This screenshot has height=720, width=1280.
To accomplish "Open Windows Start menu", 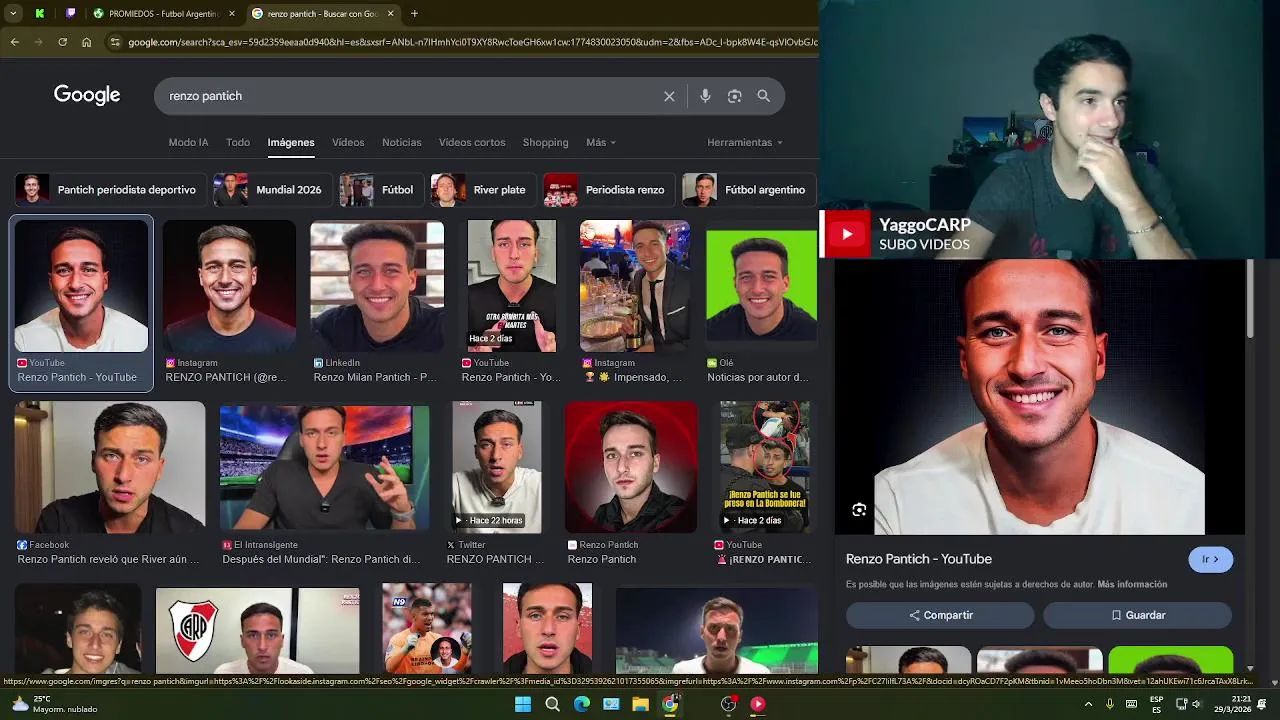I will (x=523, y=704).
